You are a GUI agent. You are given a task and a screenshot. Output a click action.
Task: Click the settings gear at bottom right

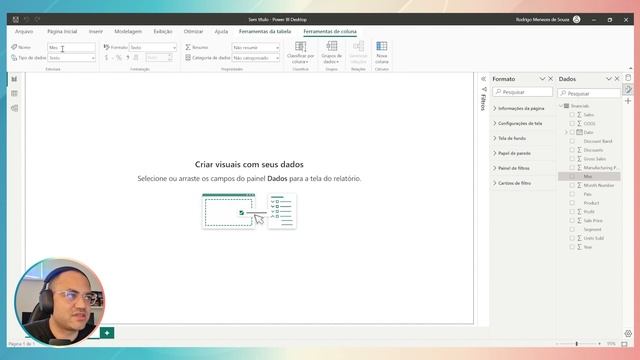pyautogui.click(x=628, y=333)
